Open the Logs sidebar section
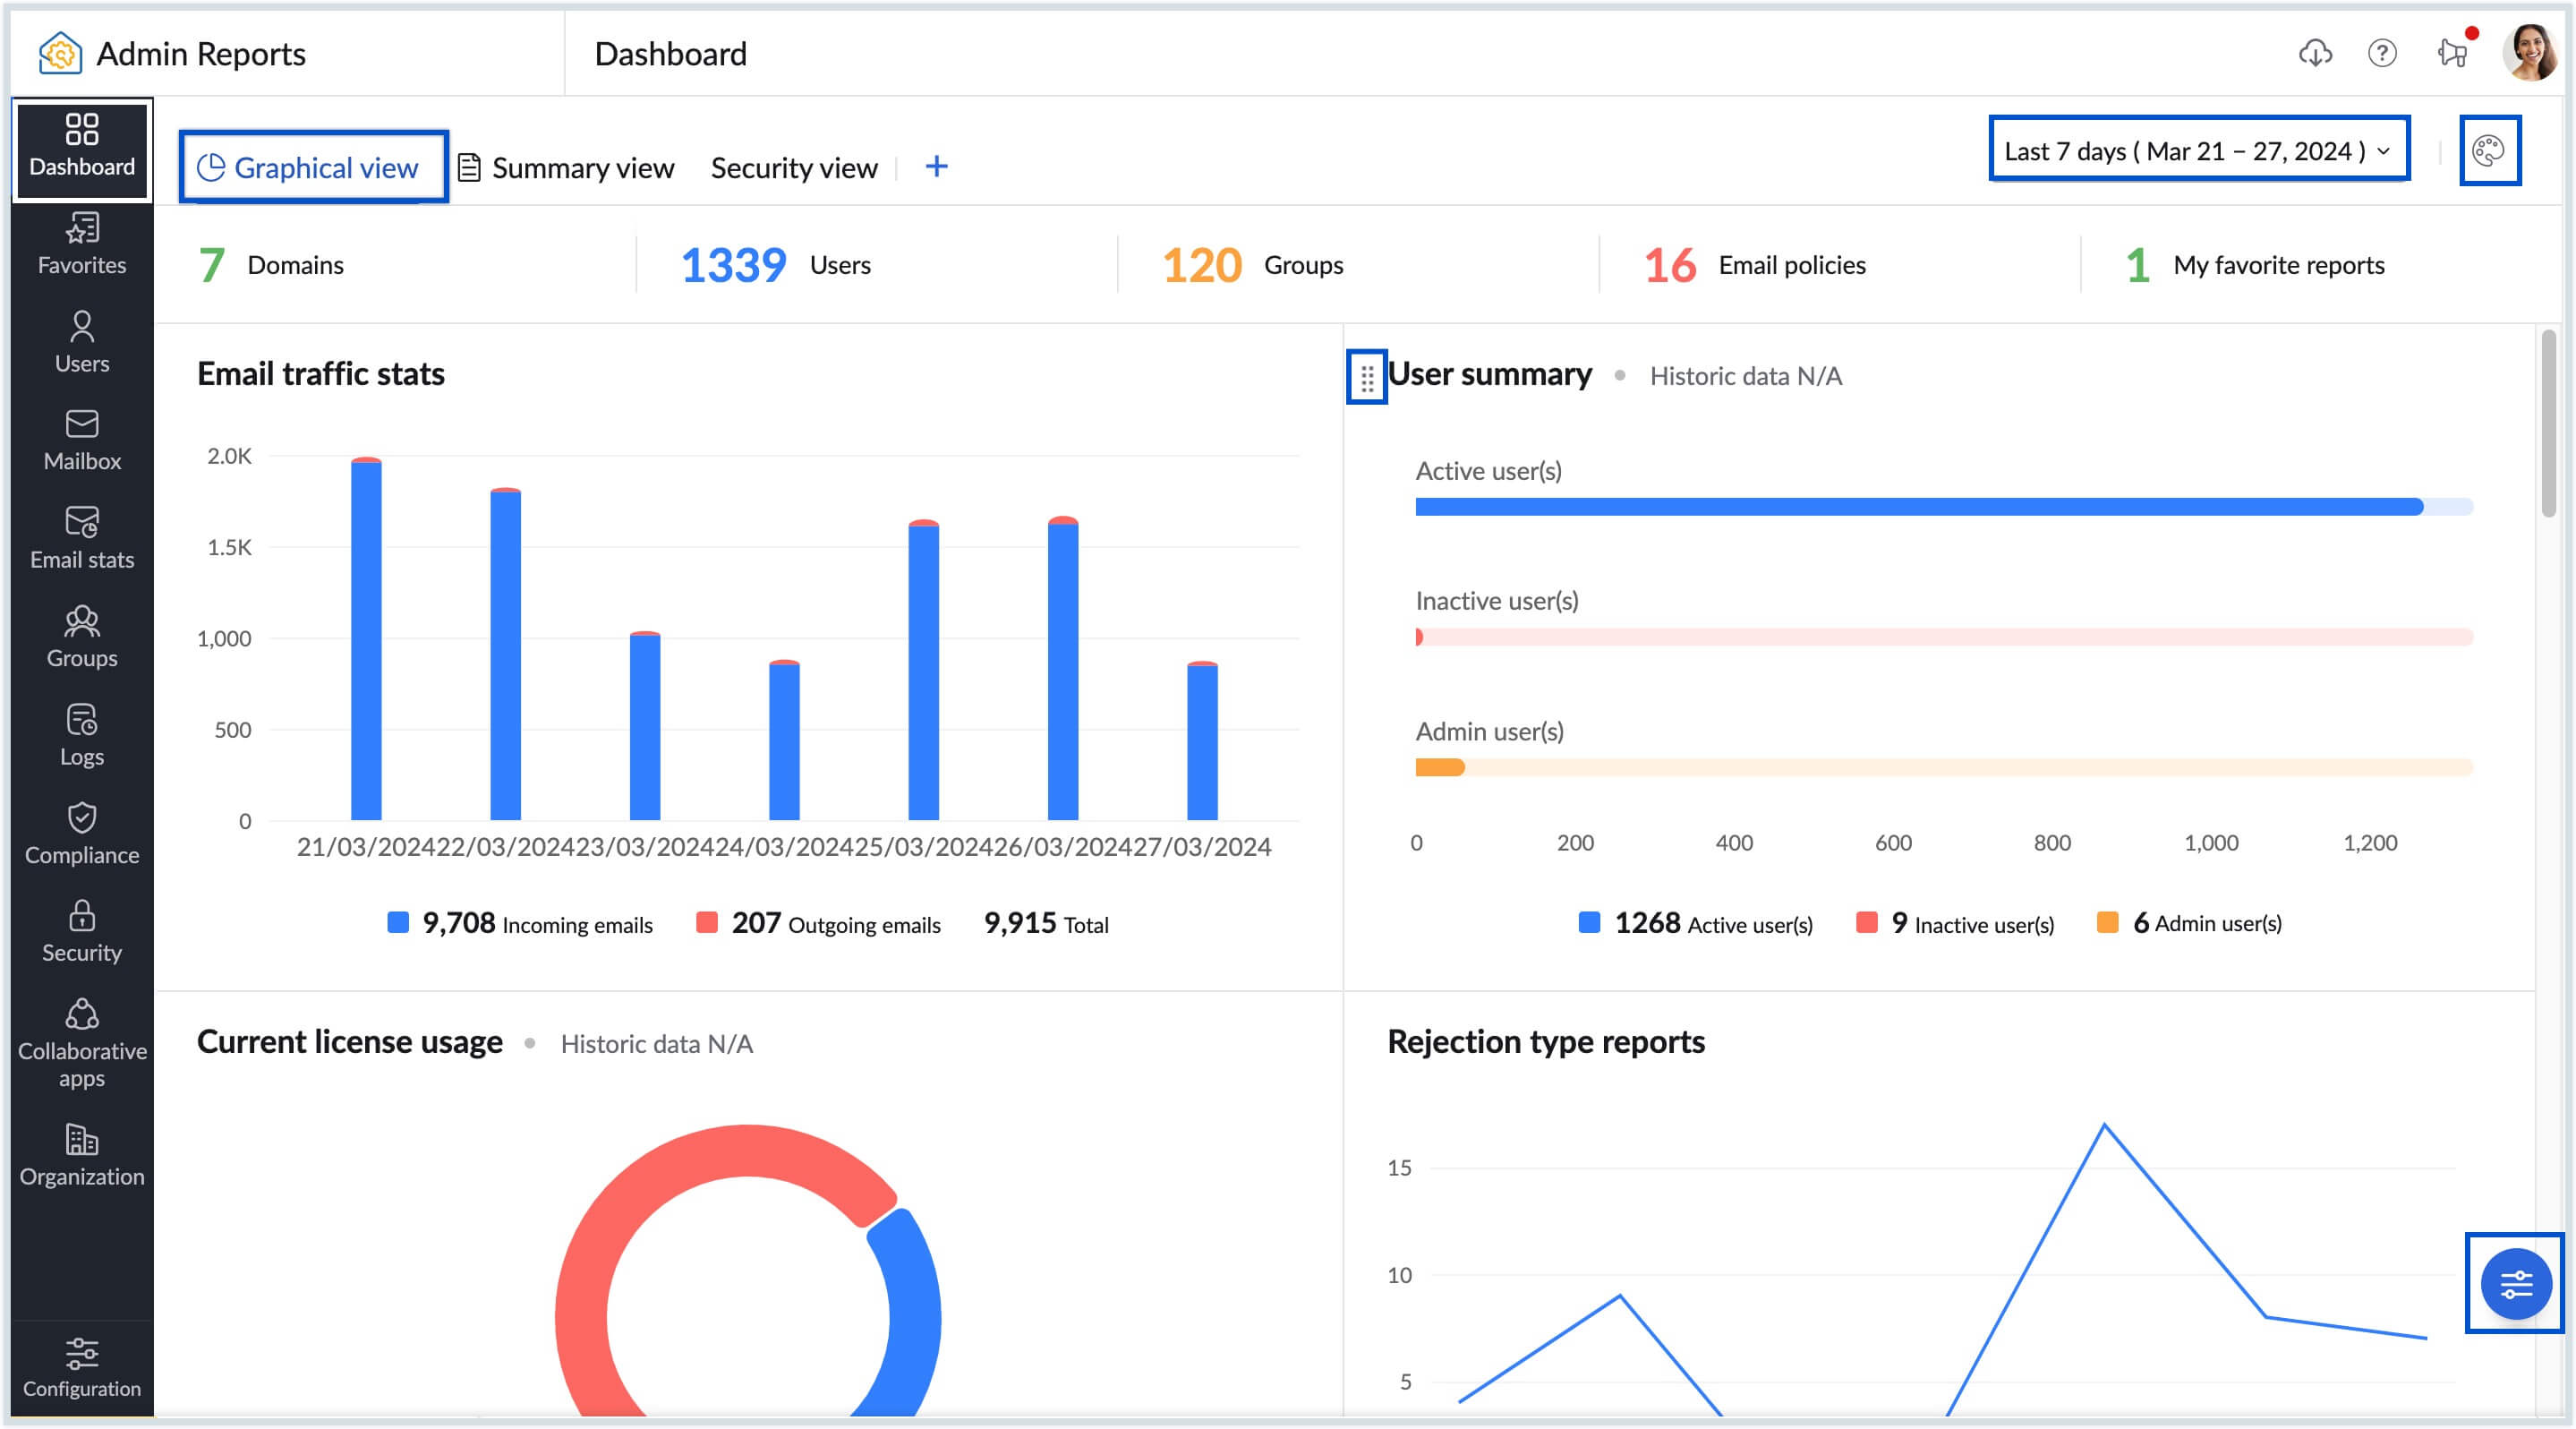2576x1429 pixels. [82, 736]
